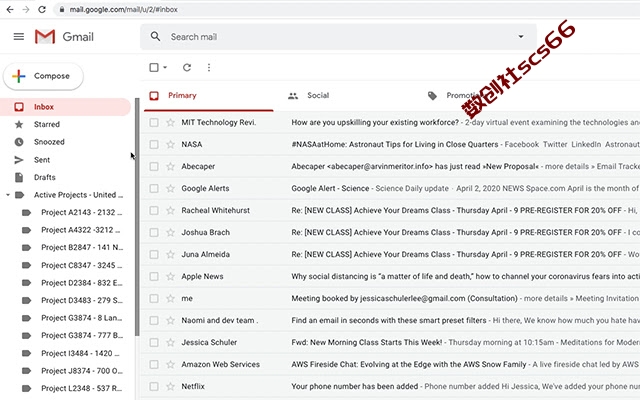Screen dimensions: 640x400
Task: Star the Juna Almeida email
Action: pos(171,255)
